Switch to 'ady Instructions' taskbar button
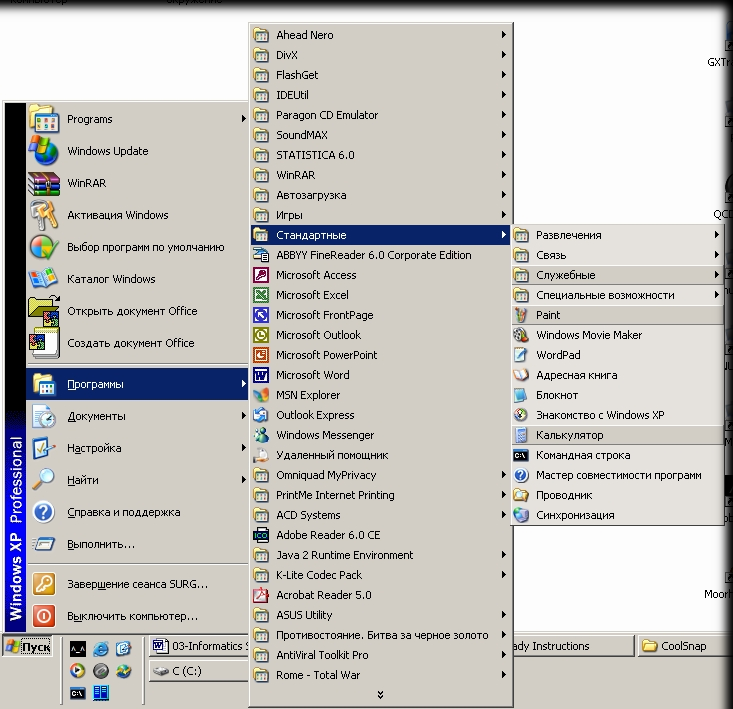This screenshot has height=709, width=733. [x=573, y=646]
